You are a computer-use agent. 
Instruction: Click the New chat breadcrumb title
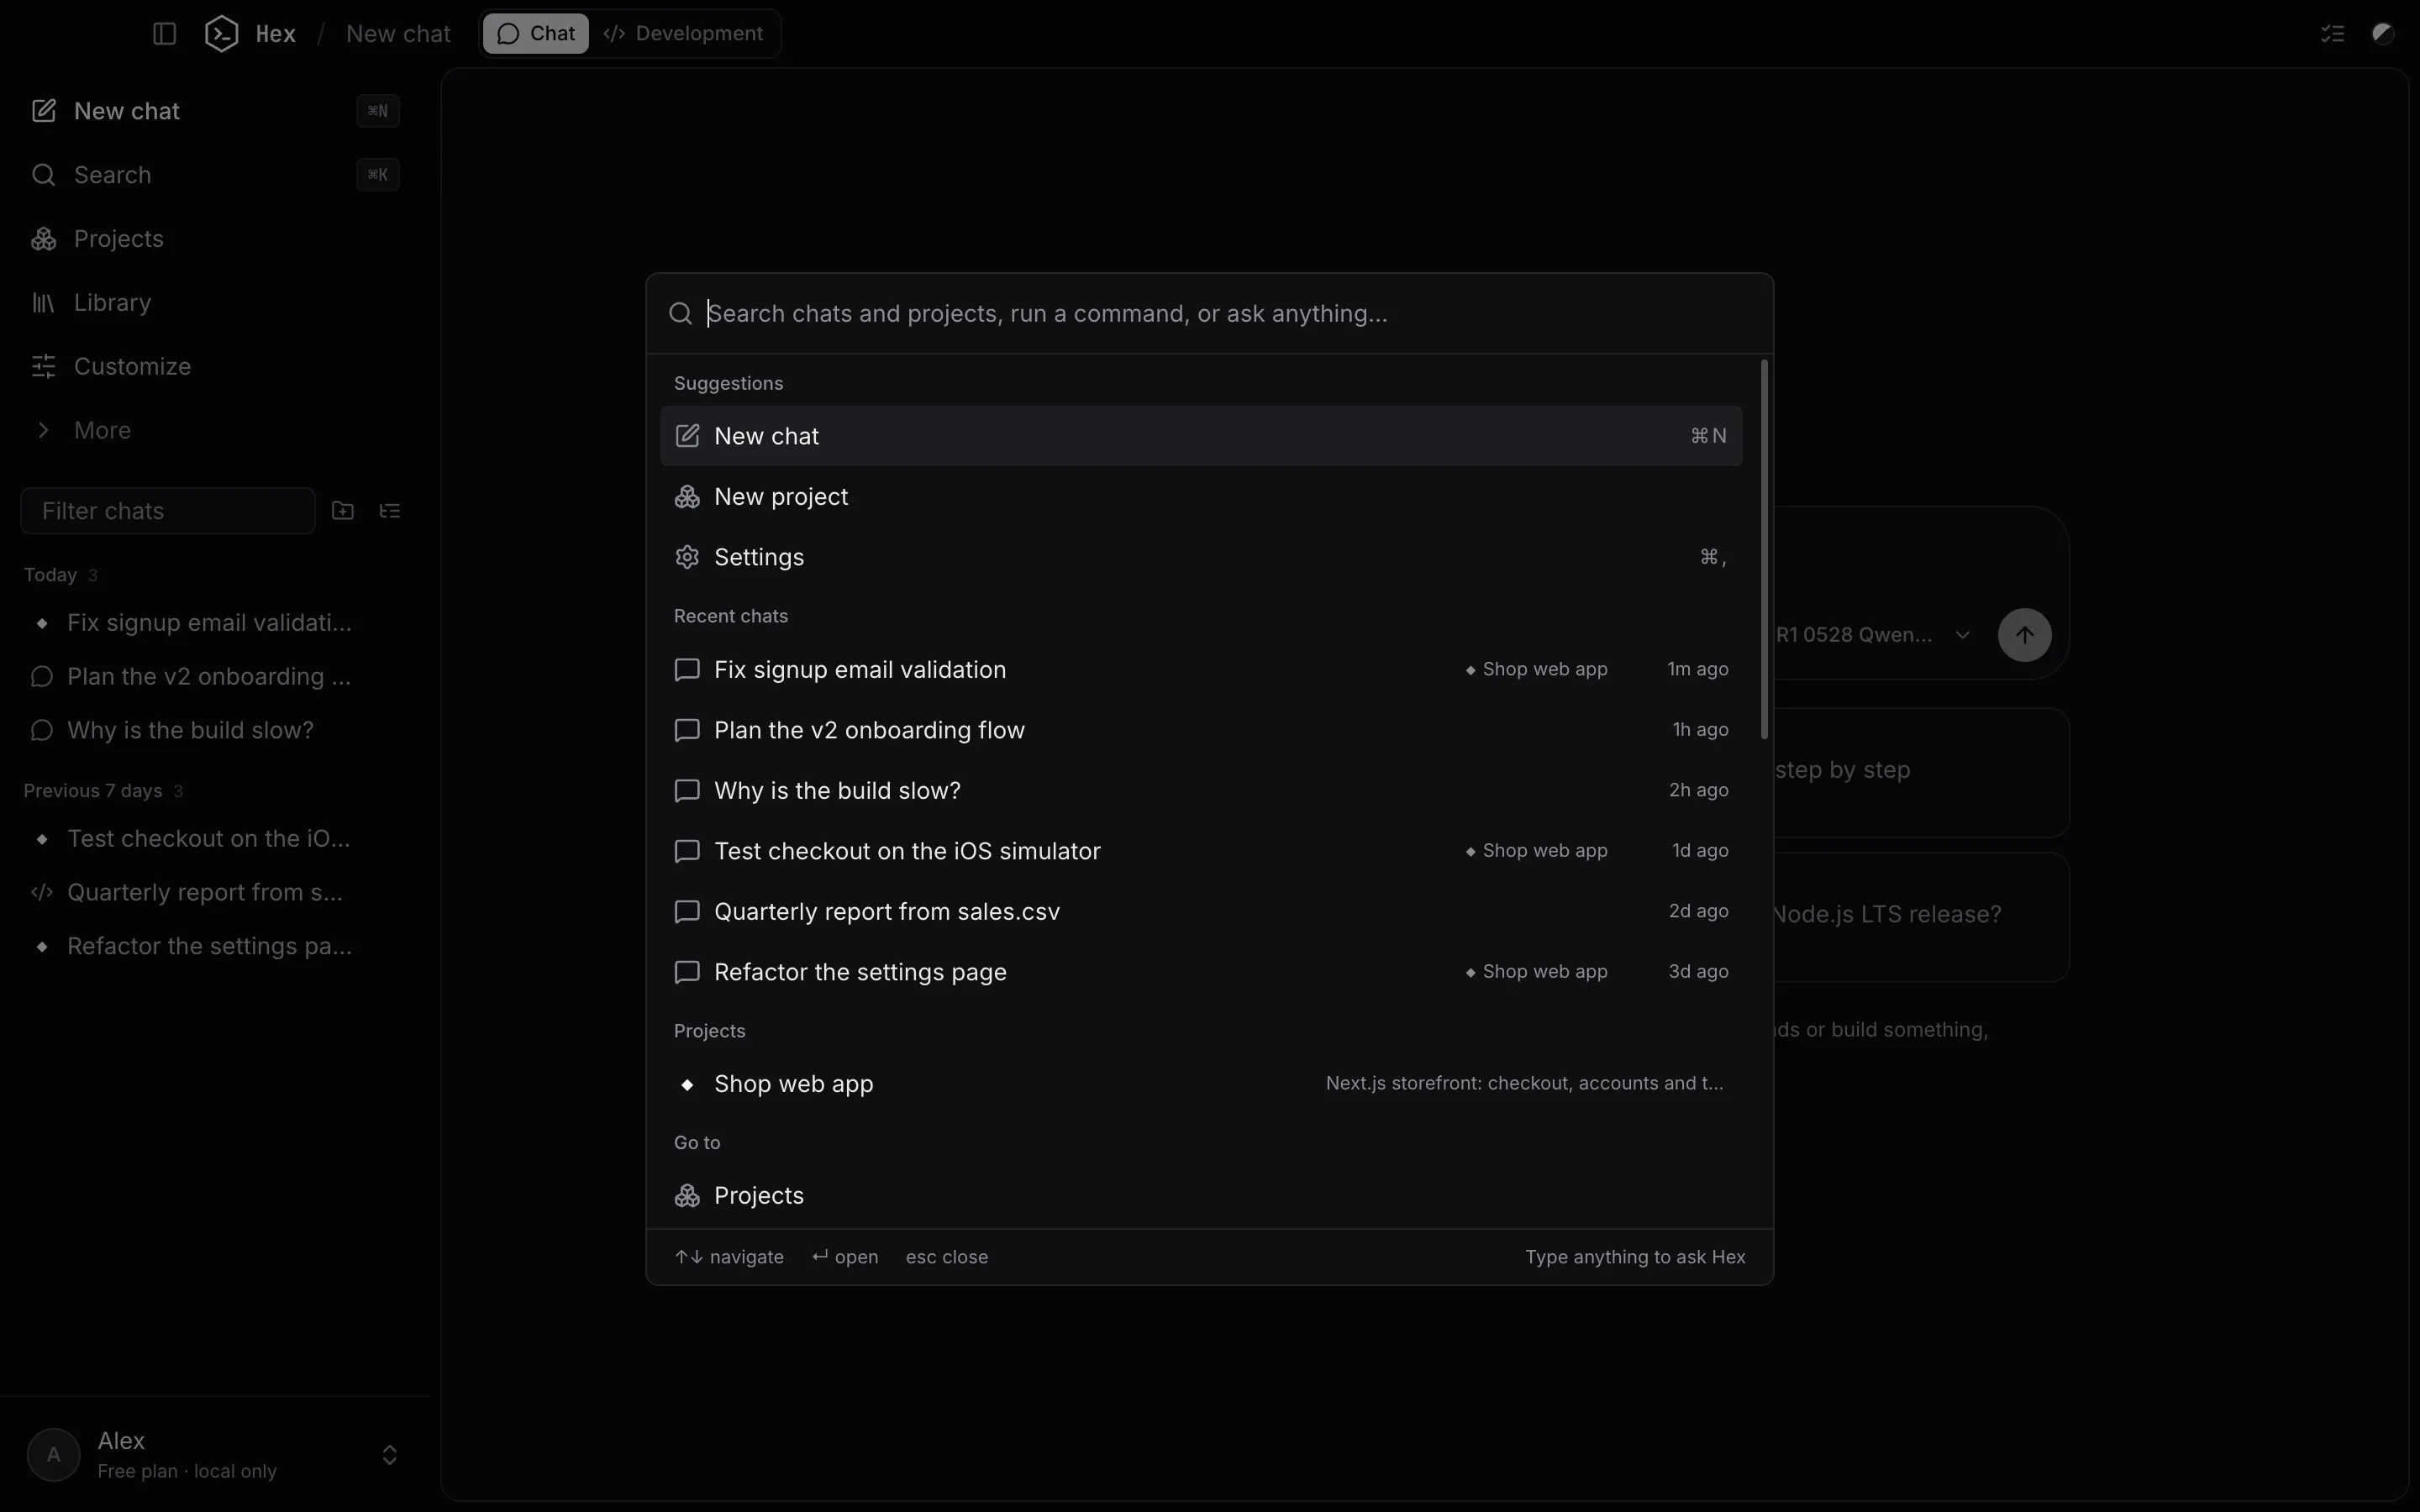(x=398, y=34)
